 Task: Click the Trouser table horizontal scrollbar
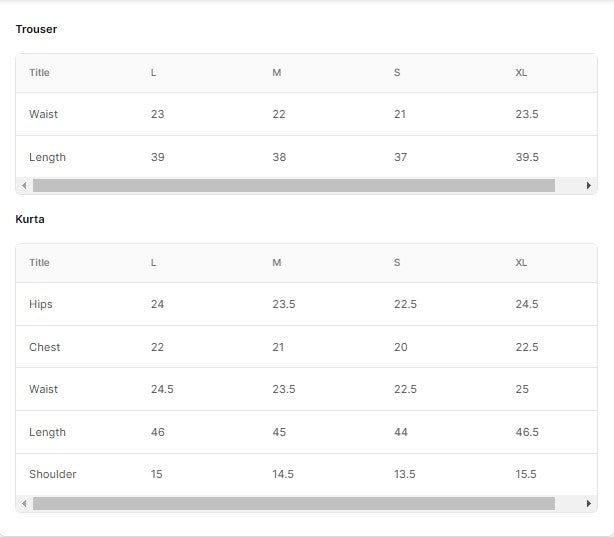point(293,186)
